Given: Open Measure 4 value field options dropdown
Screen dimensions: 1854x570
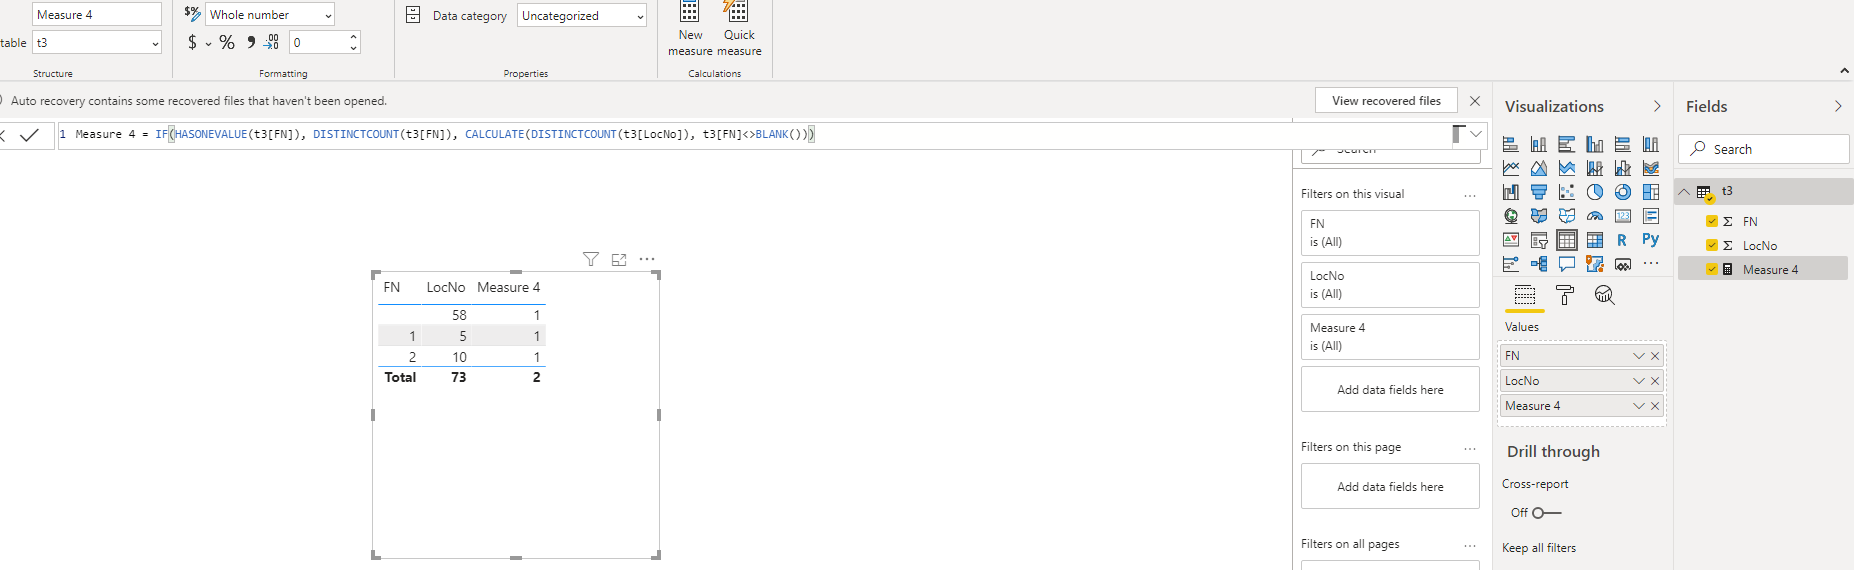Looking at the screenshot, I should coord(1639,406).
